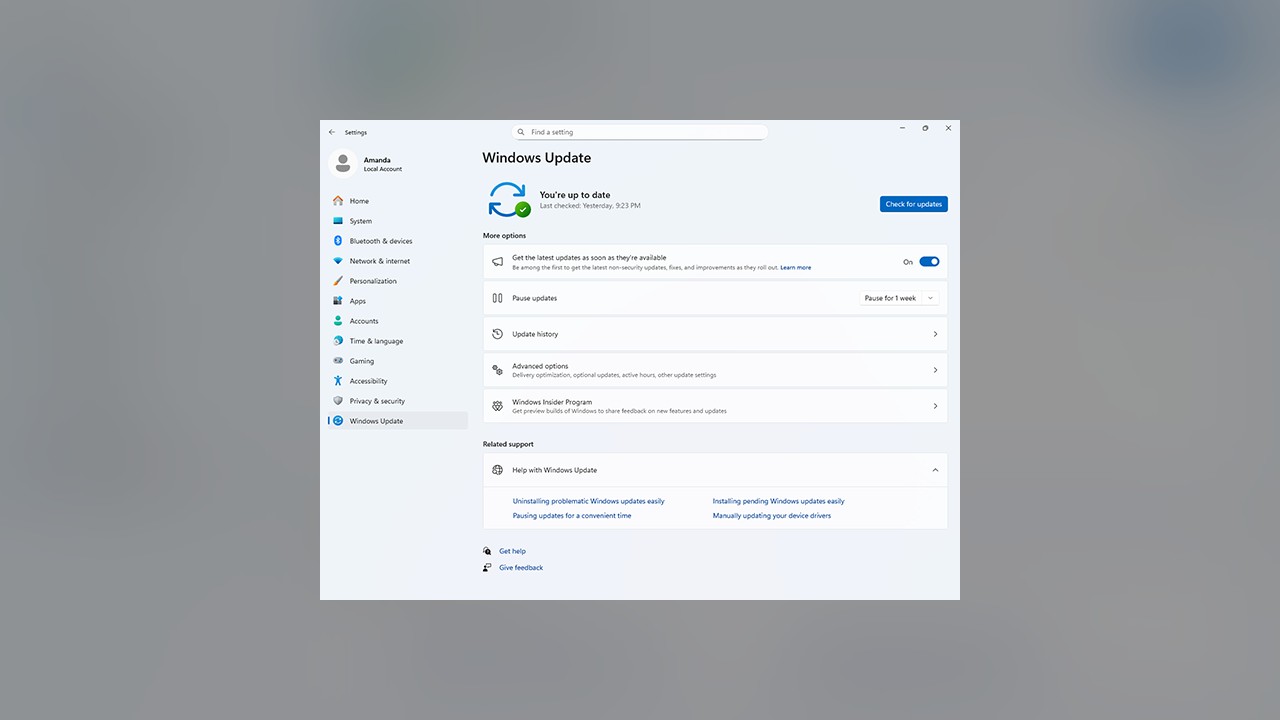1280x720 pixels.
Task: Click the search magnifier icon
Action: (521, 132)
